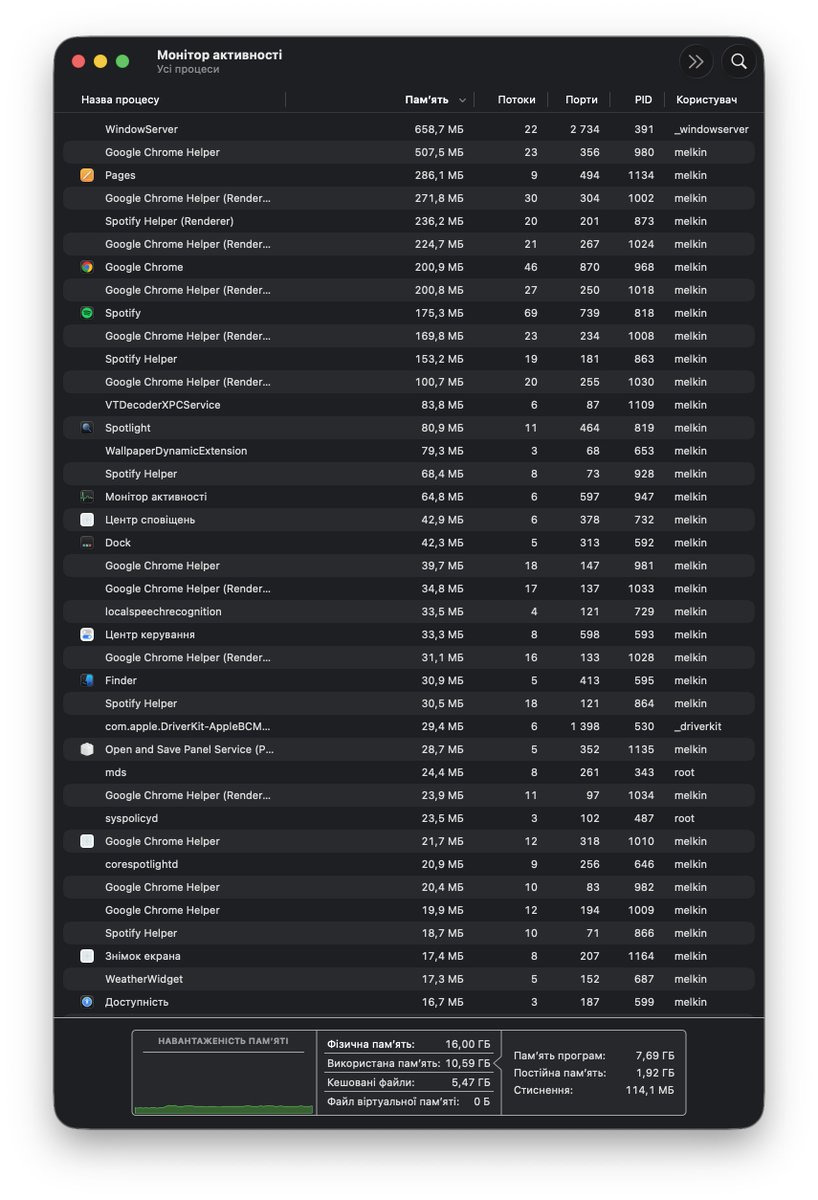Screen dimensions: 818x1200
Task: Select Spotify Helper PID 863 row
Action: (409, 359)
